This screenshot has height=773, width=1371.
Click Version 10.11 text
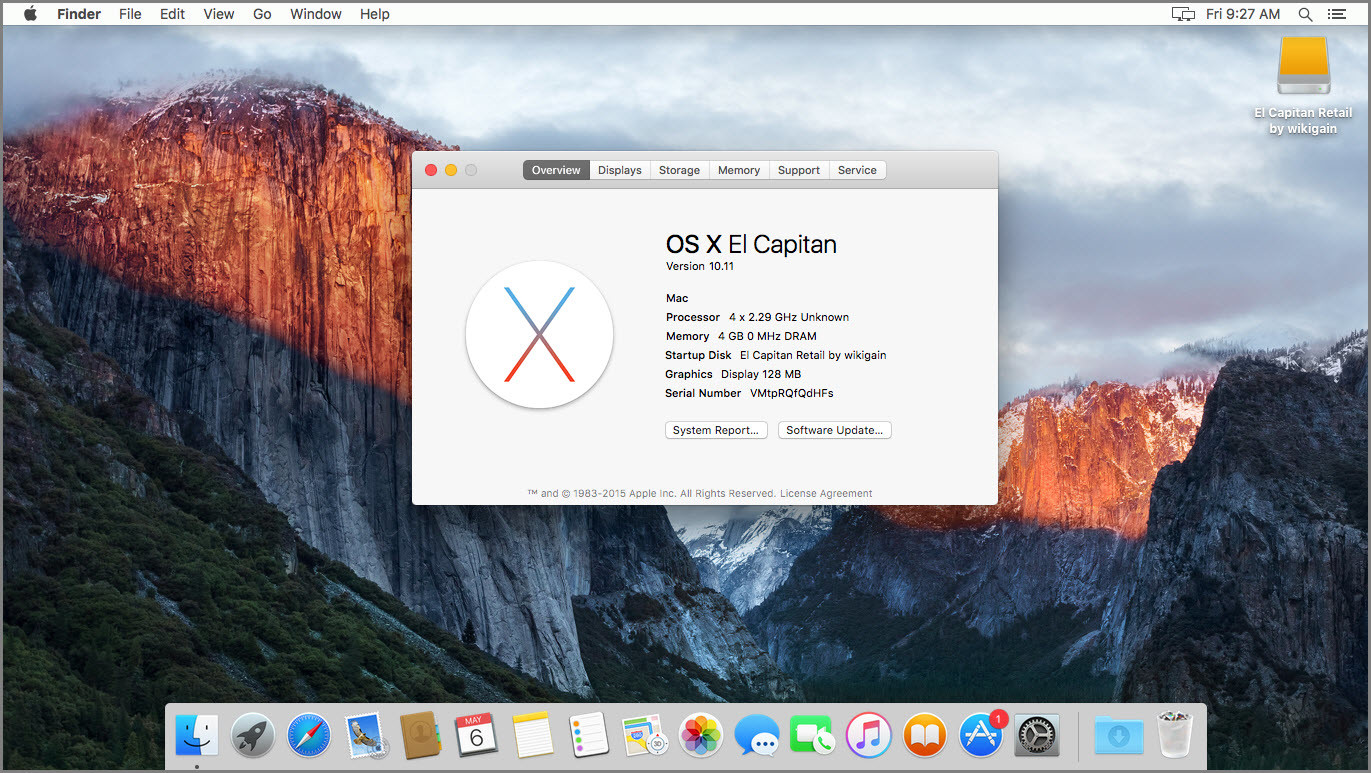pyautogui.click(x=700, y=266)
